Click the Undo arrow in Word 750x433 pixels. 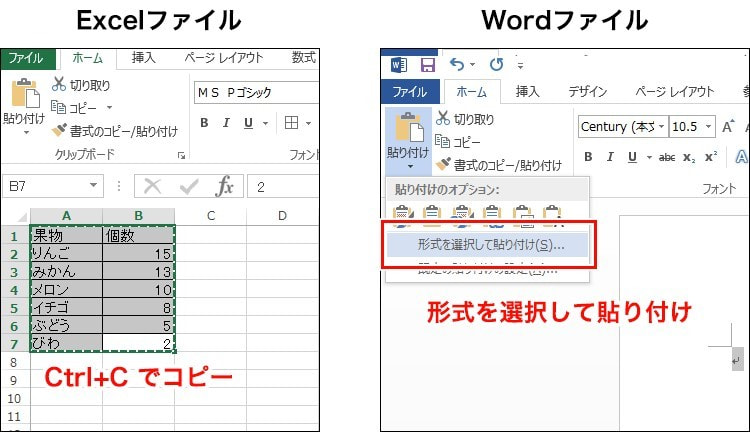[458, 64]
